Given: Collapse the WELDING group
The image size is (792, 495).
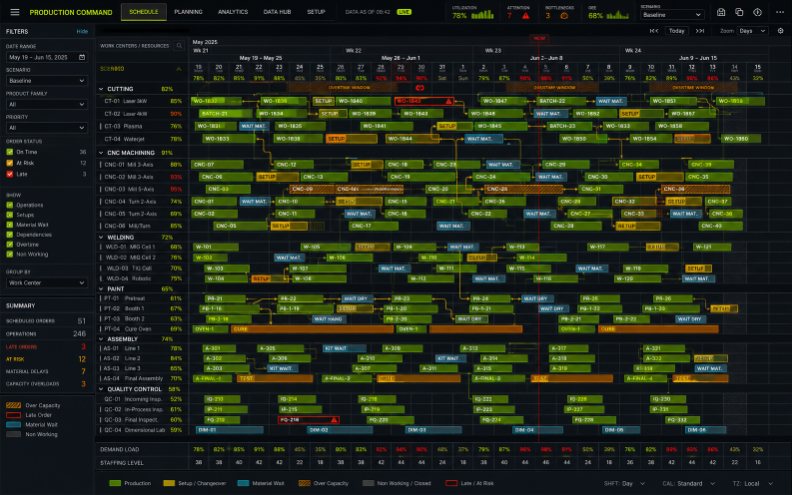Looking at the screenshot, I should click(x=101, y=237).
